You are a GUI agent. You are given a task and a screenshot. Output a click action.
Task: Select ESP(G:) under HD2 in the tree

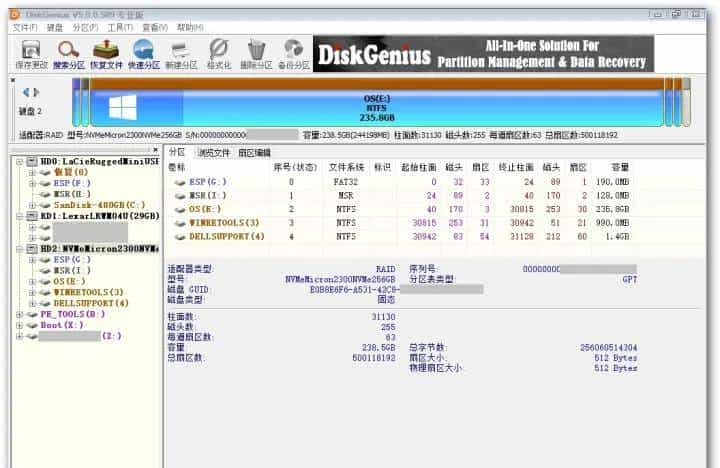pyautogui.click(x=72, y=259)
